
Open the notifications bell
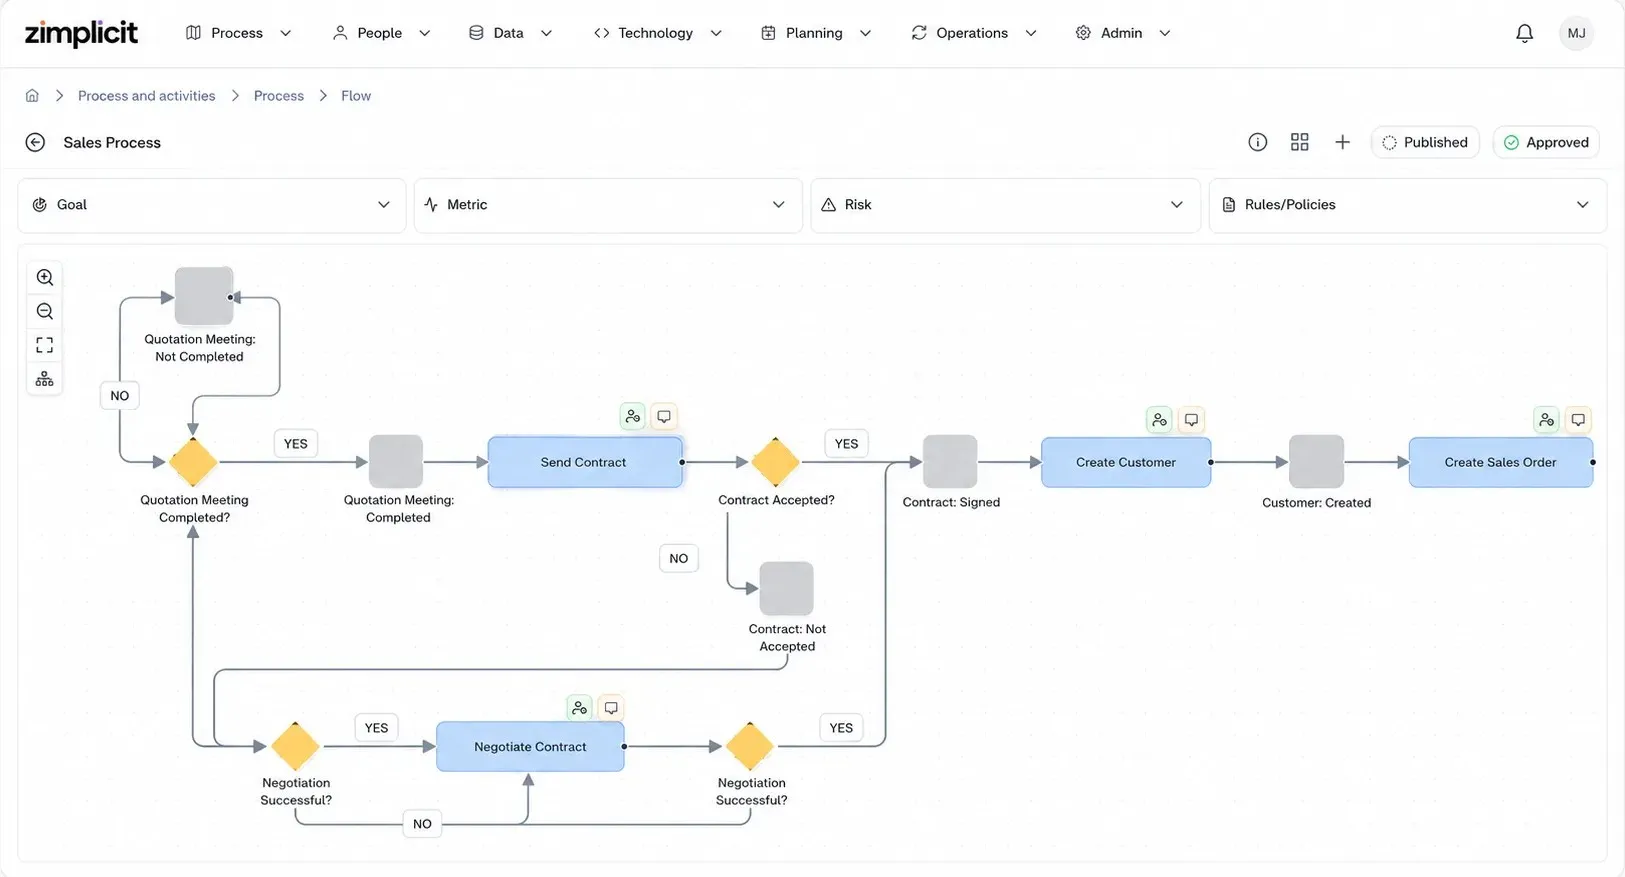[1524, 33]
